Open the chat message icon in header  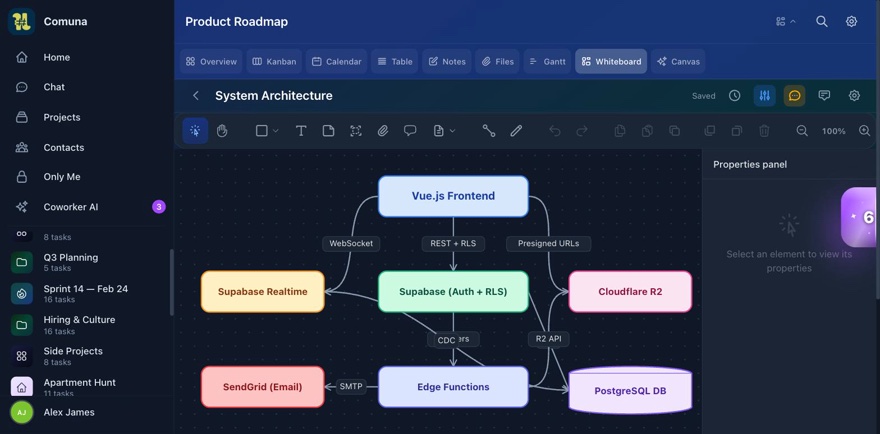pyautogui.click(x=824, y=95)
